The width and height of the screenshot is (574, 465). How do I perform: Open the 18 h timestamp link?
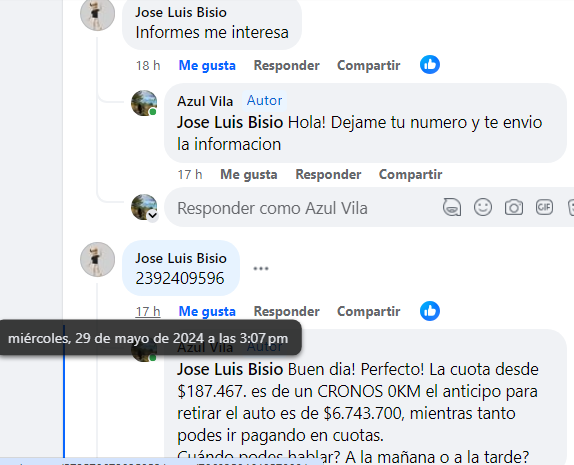(148, 66)
